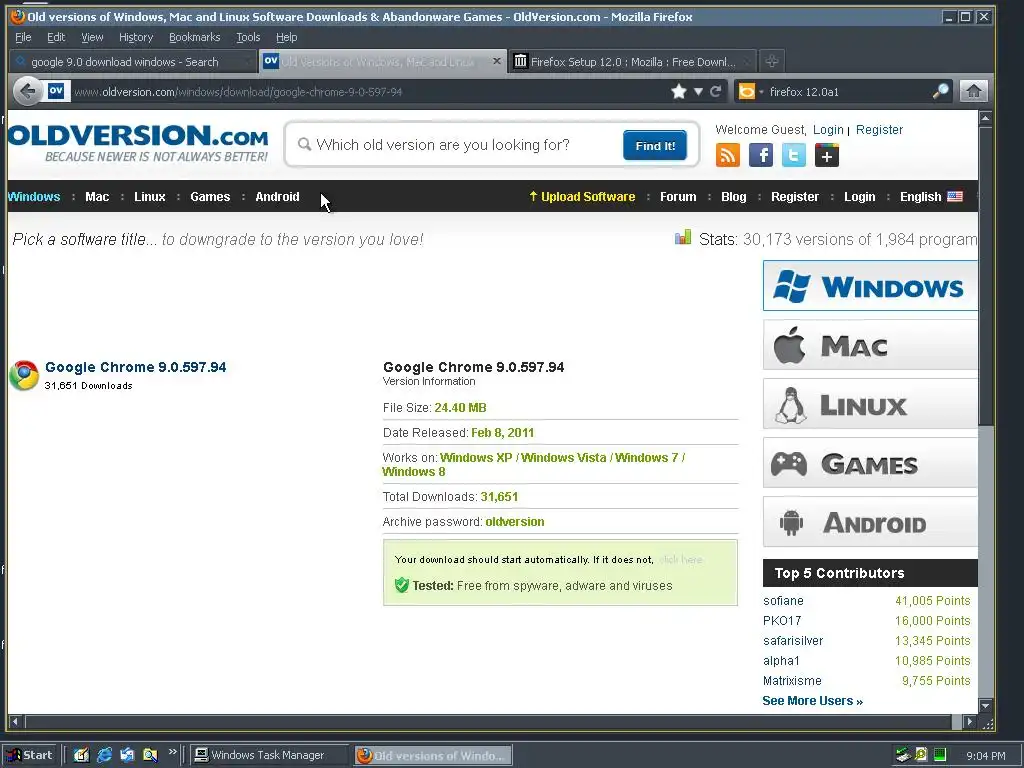This screenshot has height=768, width=1024.
Task: Open the Edit menu
Action: pyautogui.click(x=56, y=37)
